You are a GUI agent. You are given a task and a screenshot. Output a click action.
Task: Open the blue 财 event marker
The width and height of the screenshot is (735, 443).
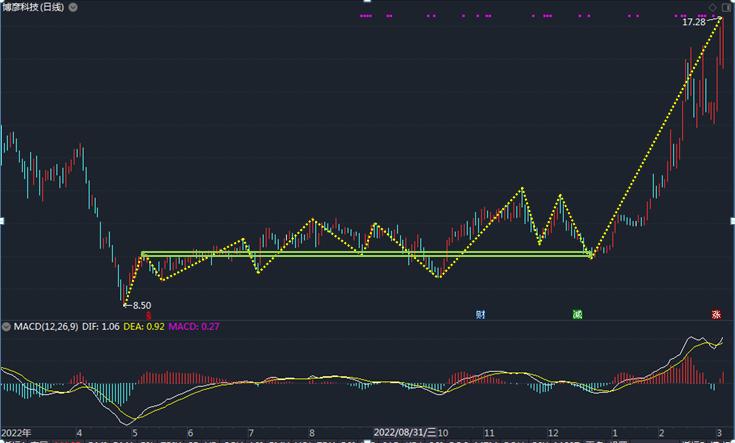480,314
